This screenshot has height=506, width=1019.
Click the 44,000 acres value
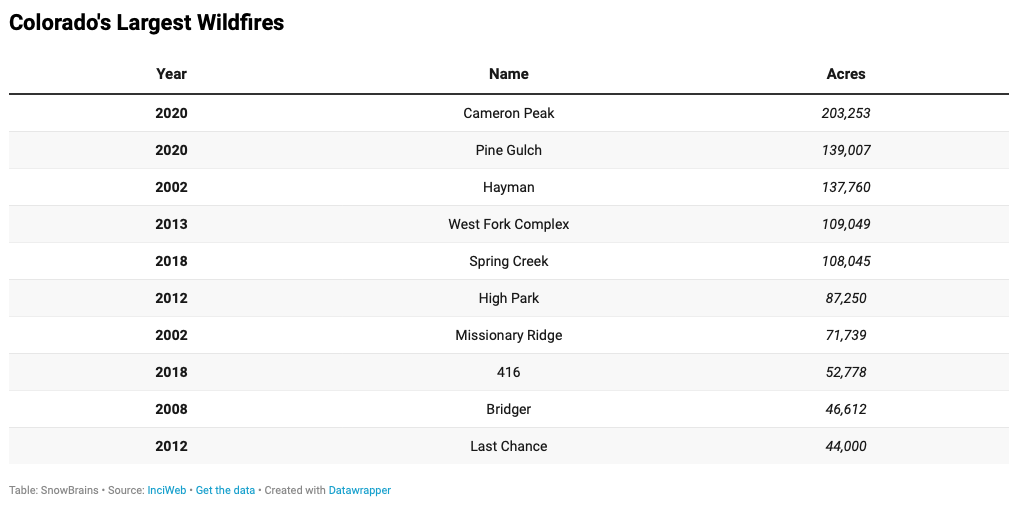[x=845, y=446]
